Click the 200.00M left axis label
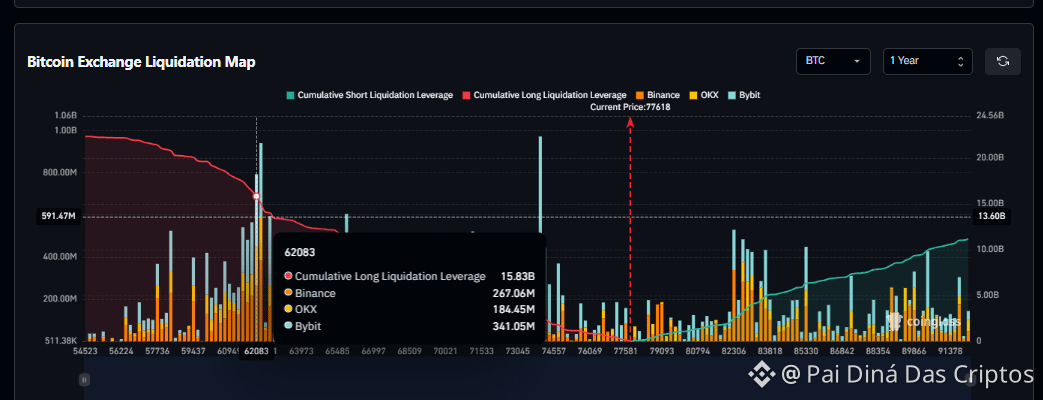 (59, 299)
